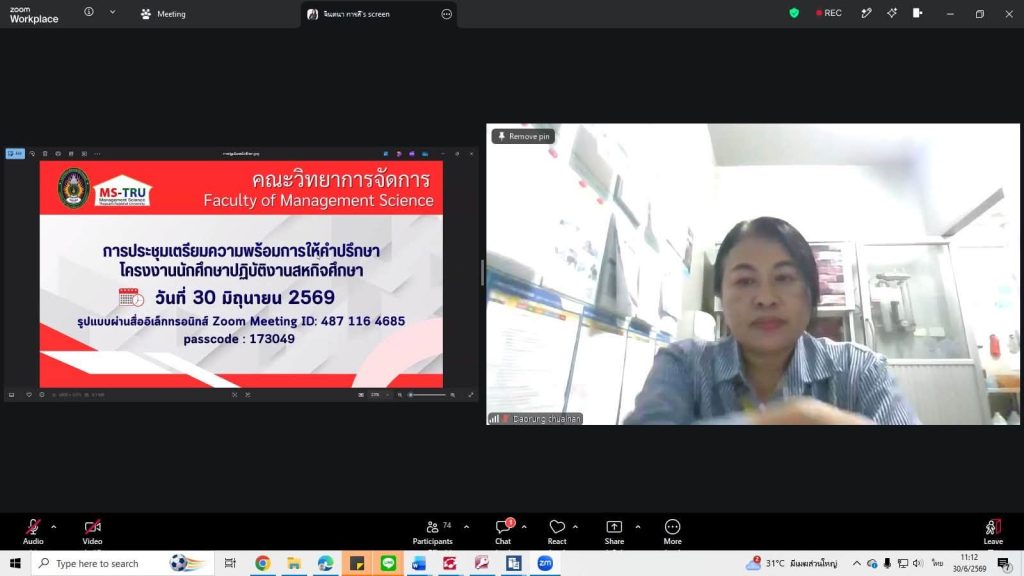Select the Meeting tab

(163, 14)
